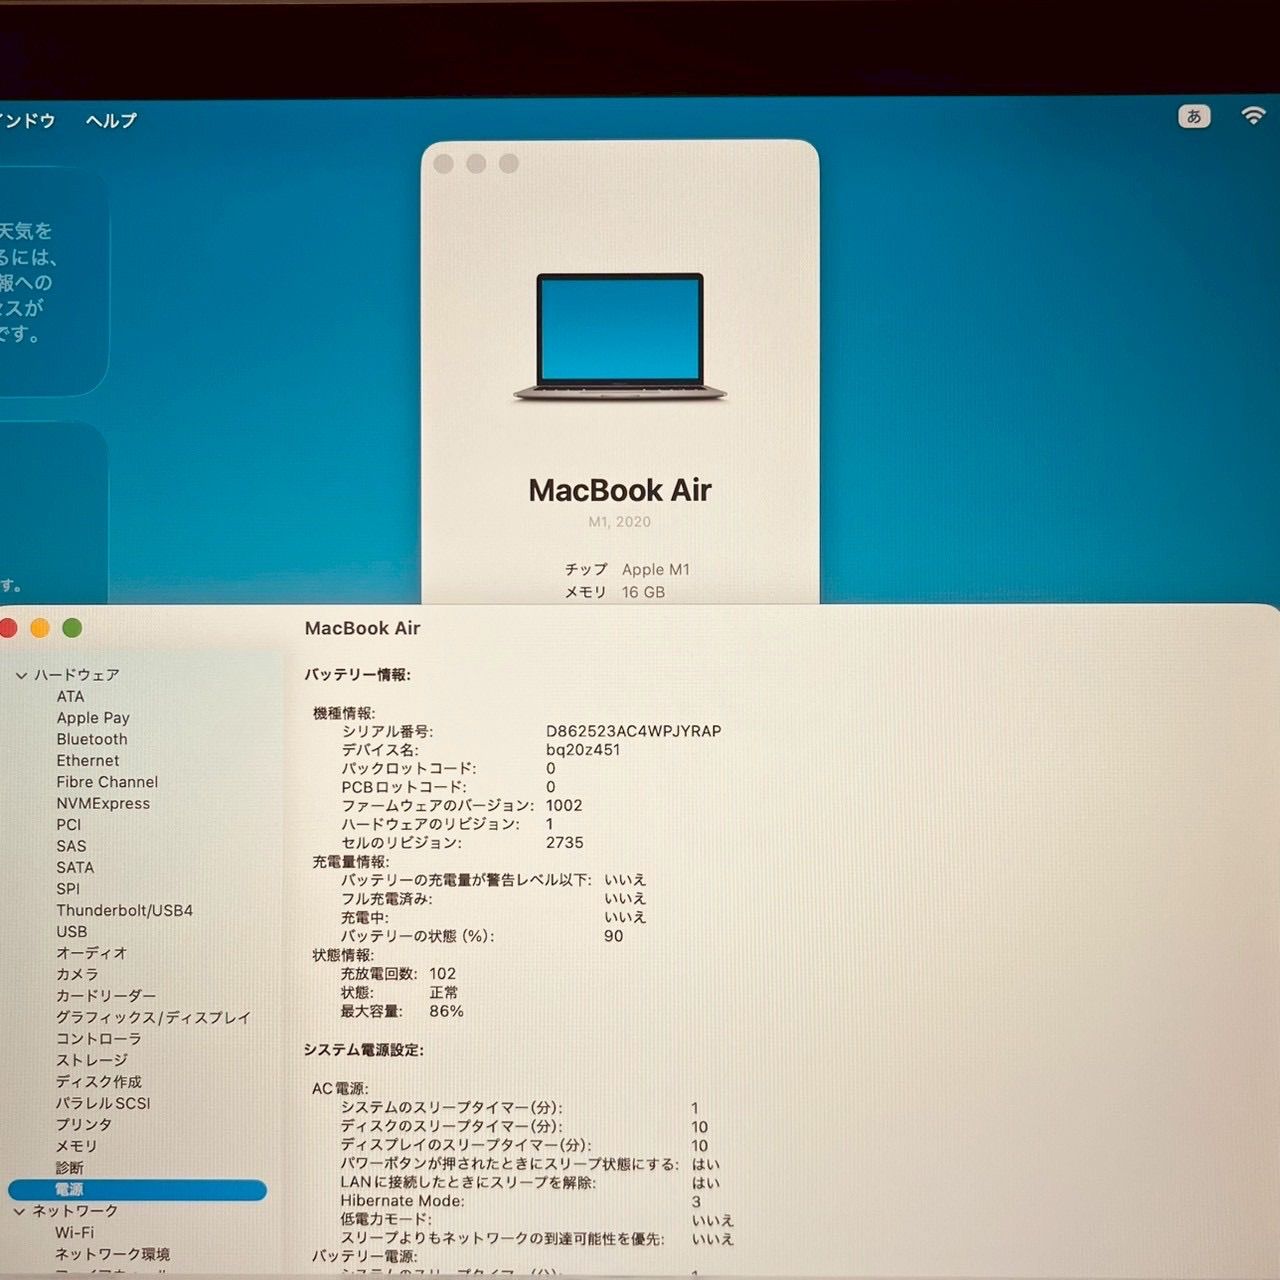Click the バッテリー電源 section label
Viewport: 1280px width, 1280px height.
point(364,1256)
